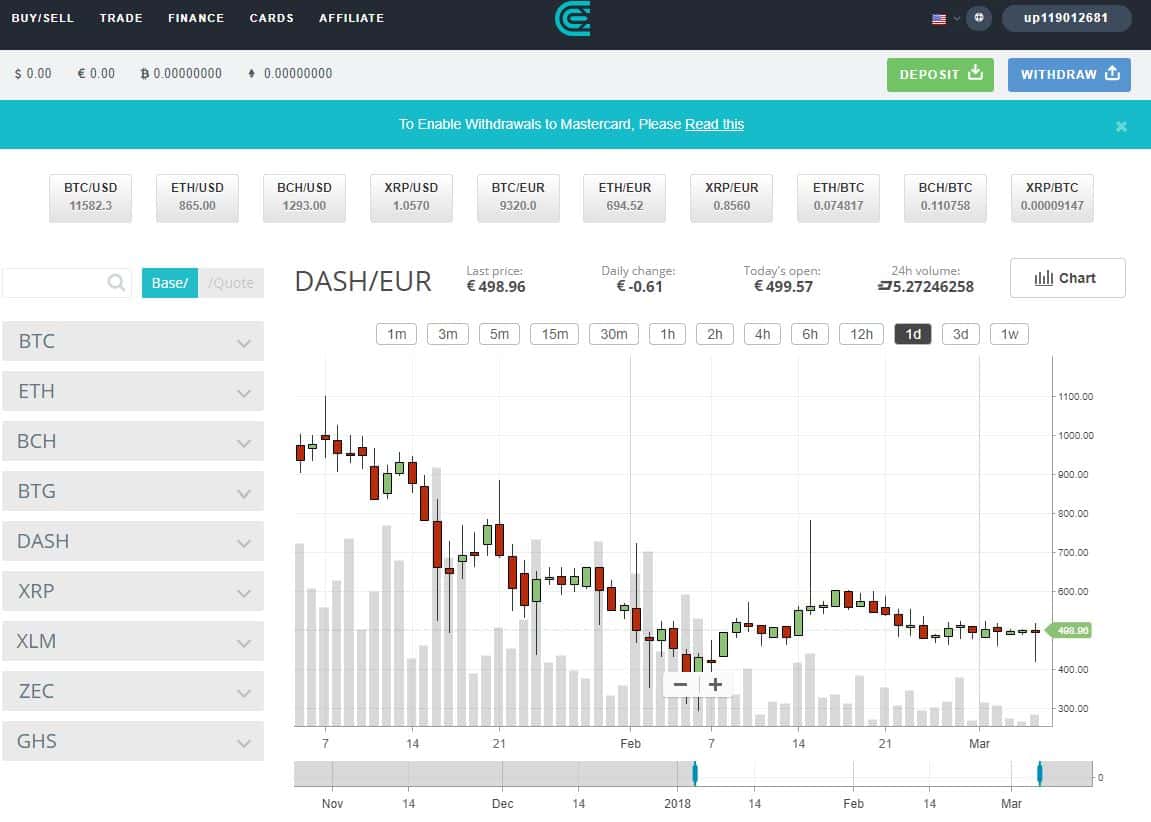Expand the GHS market list

click(133, 741)
